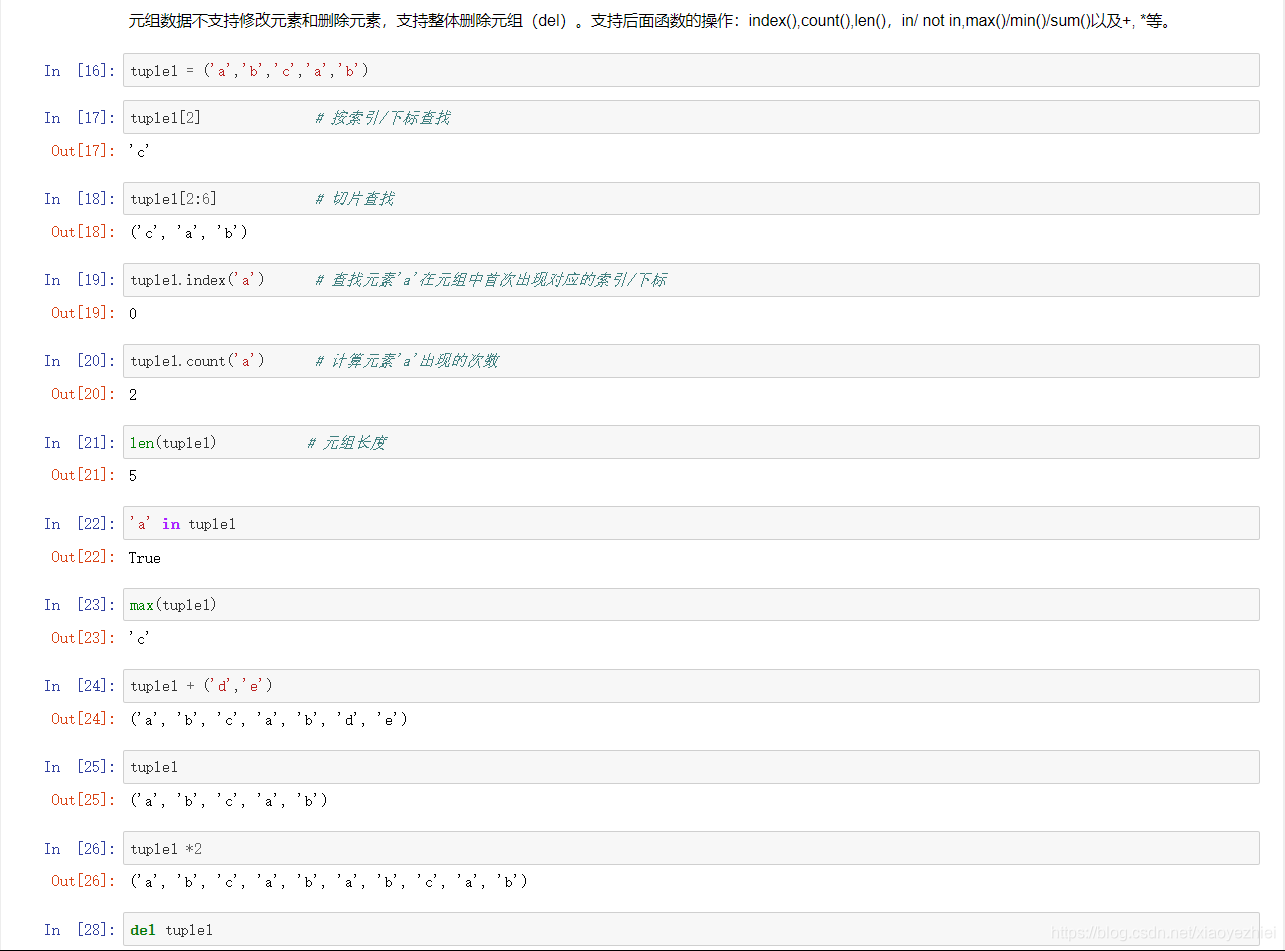Click output value 2 of cell 20

[133, 394]
